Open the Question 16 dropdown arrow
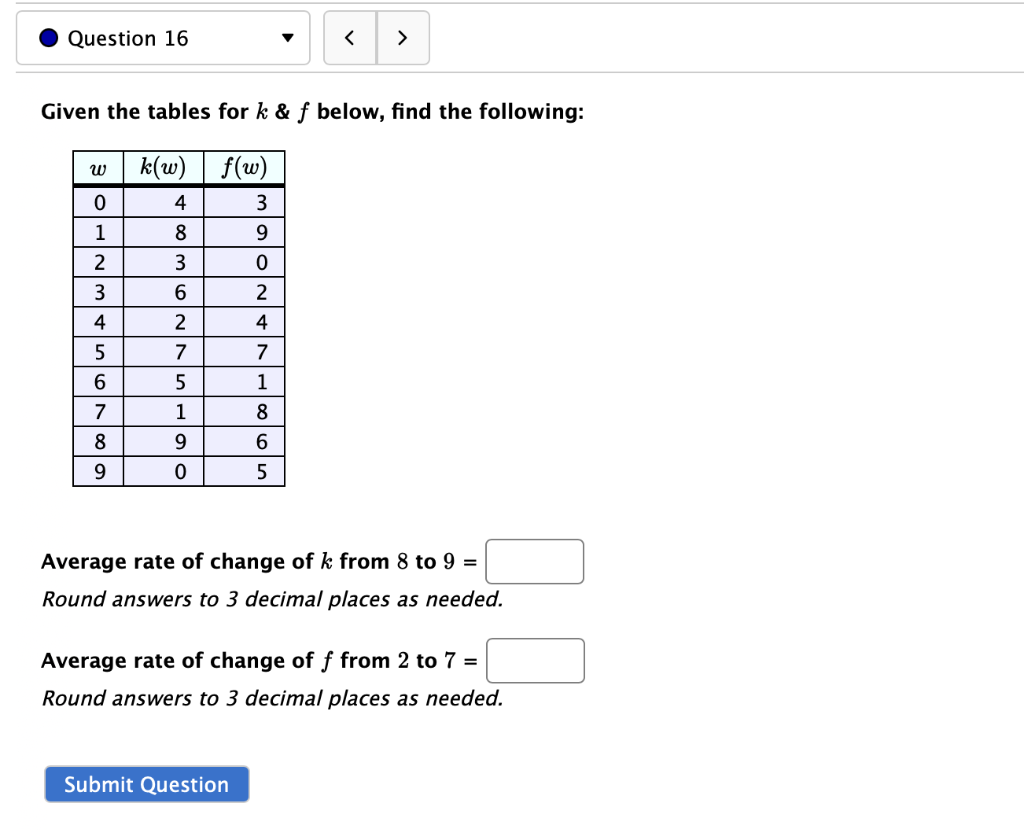This screenshot has height=840, width=1024. pyautogui.click(x=287, y=38)
